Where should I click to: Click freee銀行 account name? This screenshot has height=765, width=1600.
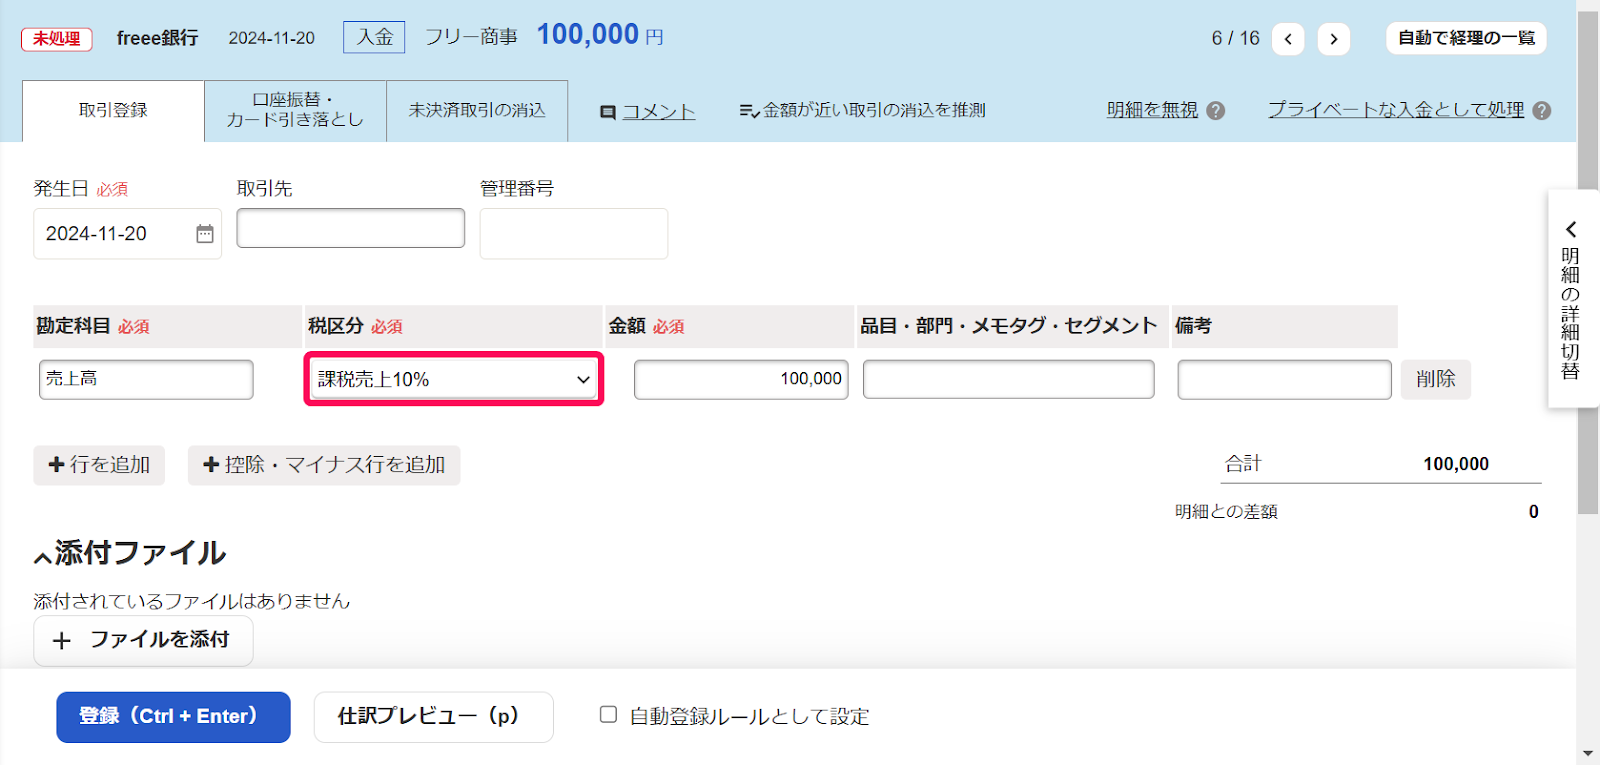tap(157, 38)
